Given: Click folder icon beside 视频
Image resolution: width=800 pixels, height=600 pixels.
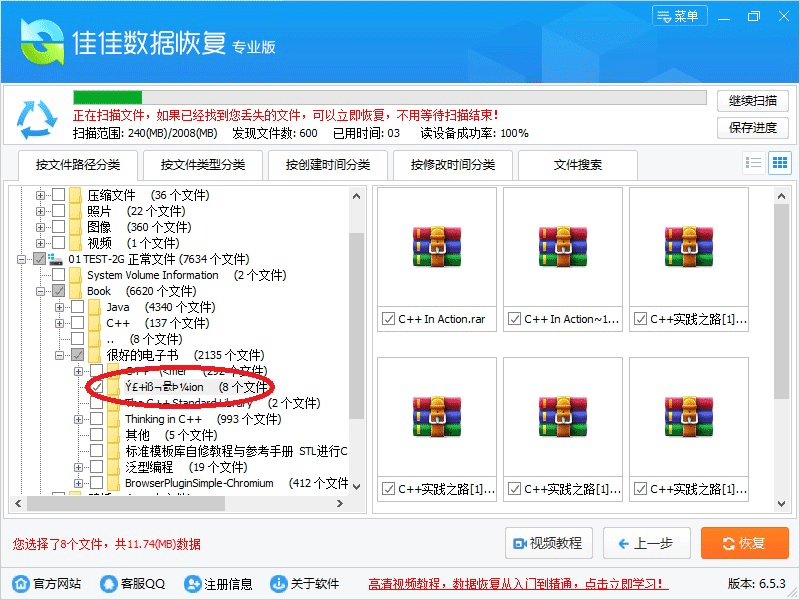Looking at the screenshot, I should [x=76, y=243].
